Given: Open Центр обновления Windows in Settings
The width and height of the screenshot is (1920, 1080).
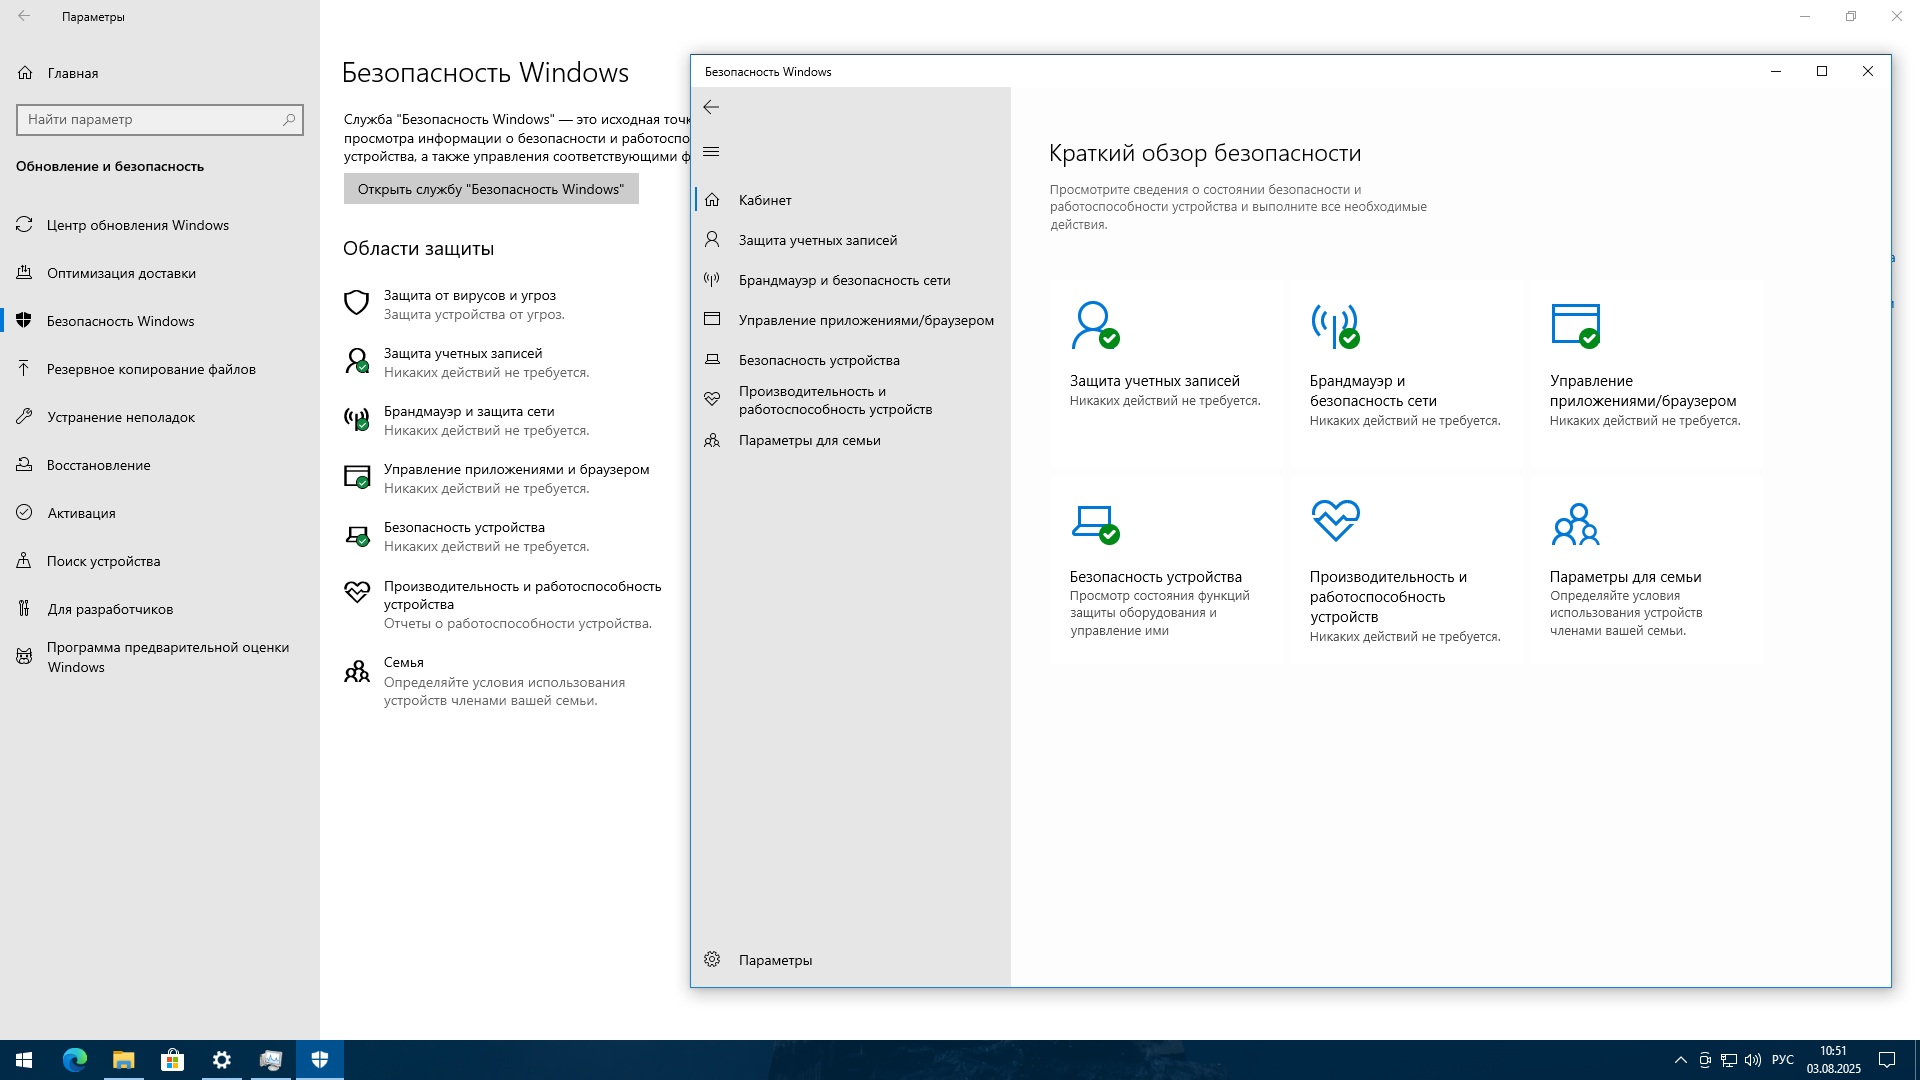Looking at the screenshot, I should click(x=160, y=225).
